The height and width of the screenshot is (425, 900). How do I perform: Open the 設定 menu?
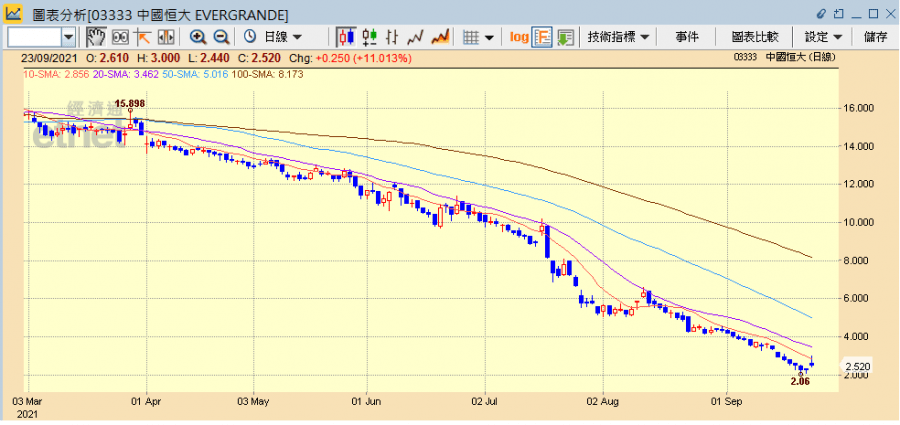[x=823, y=37]
